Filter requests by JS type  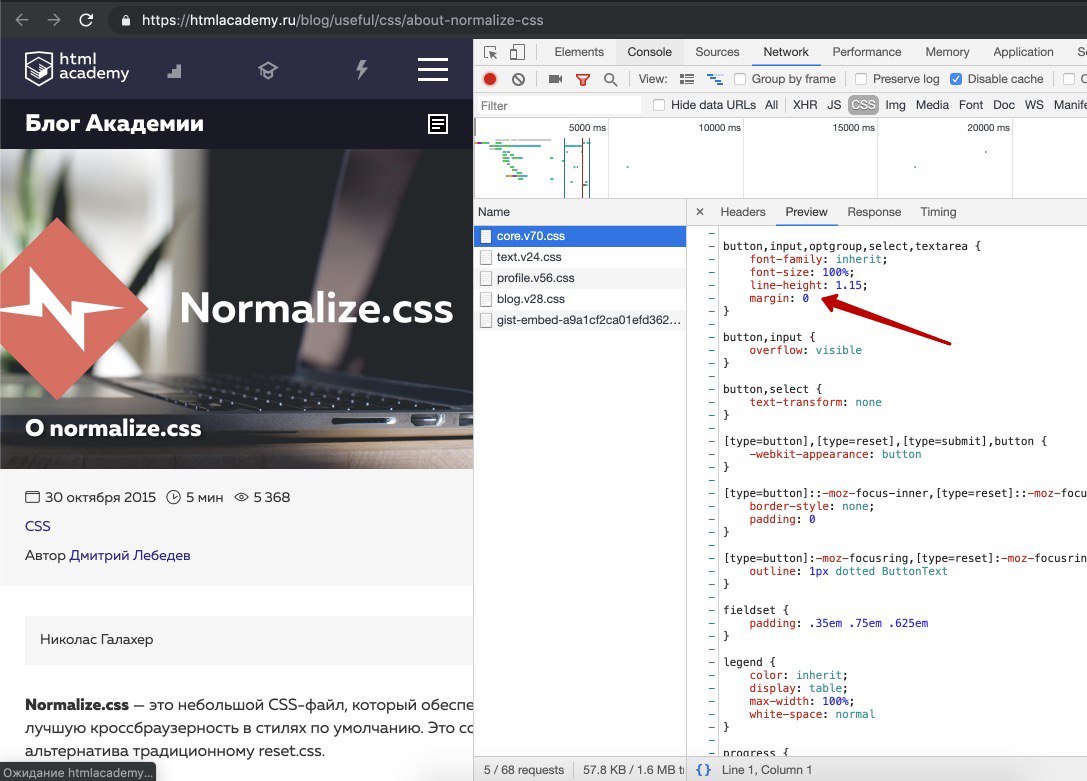point(834,105)
